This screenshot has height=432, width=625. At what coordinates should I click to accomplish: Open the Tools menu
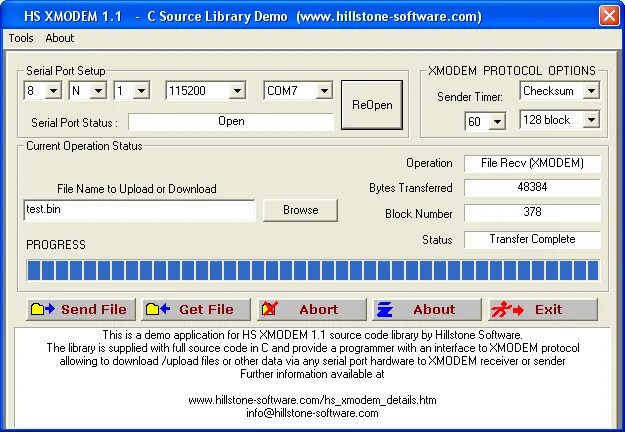coord(21,38)
